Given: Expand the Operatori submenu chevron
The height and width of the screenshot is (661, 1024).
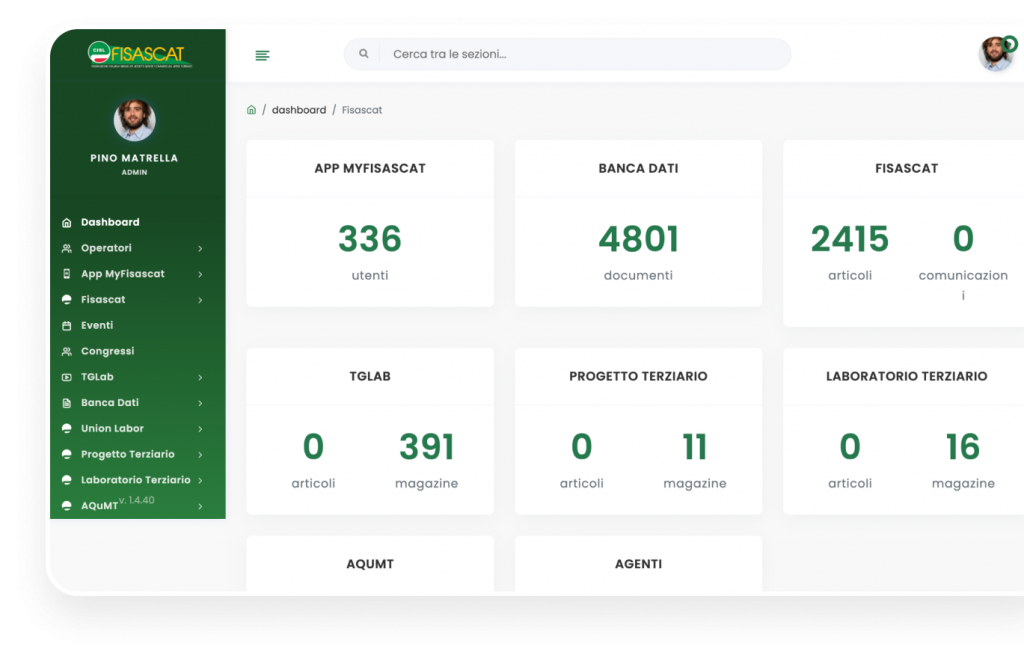Looking at the screenshot, I should click(200, 249).
